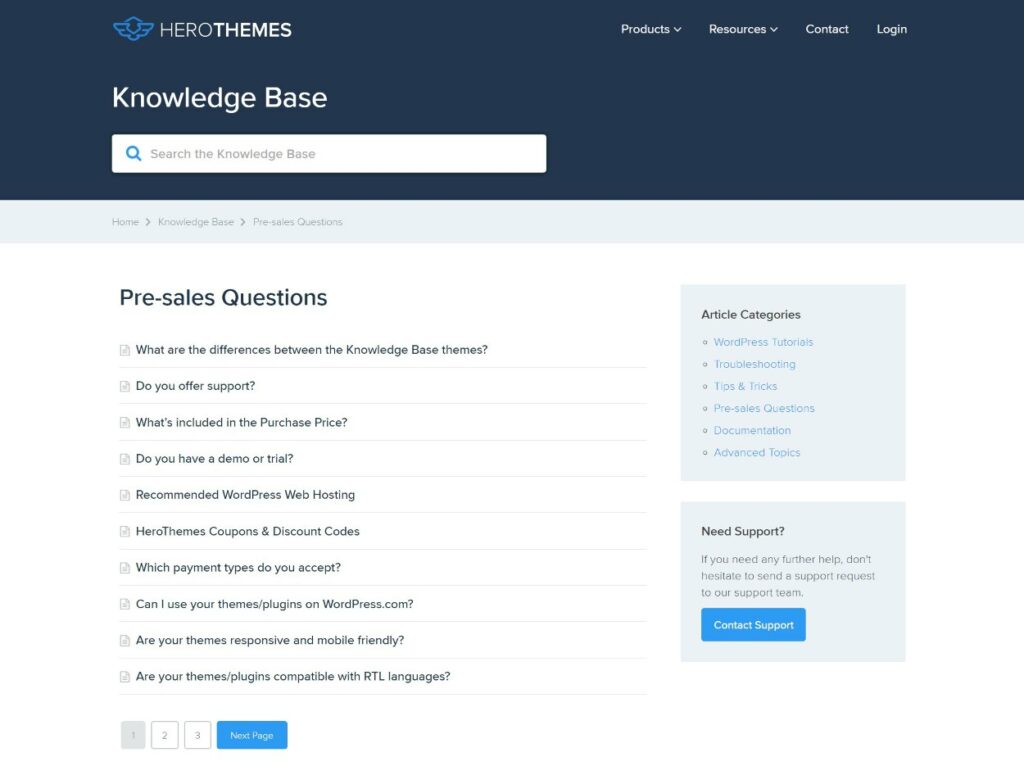This screenshot has height=766, width=1024.
Task: Click the HeroThemes logo icon
Action: (134, 29)
